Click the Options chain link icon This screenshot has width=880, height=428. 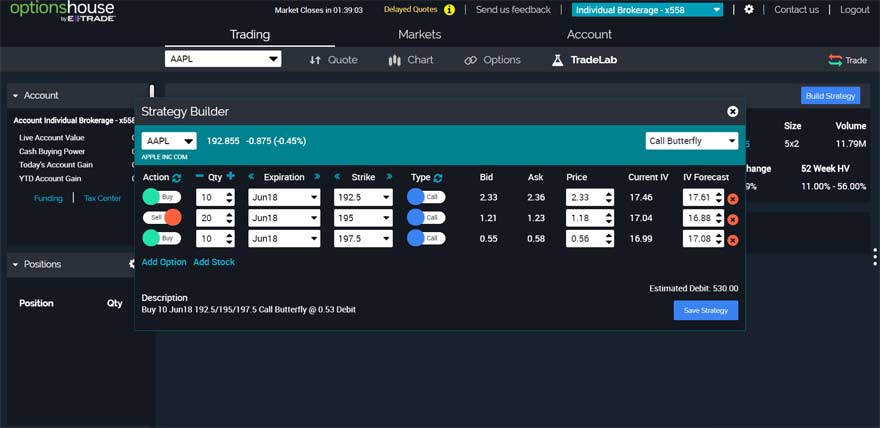pyautogui.click(x=470, y=60)
